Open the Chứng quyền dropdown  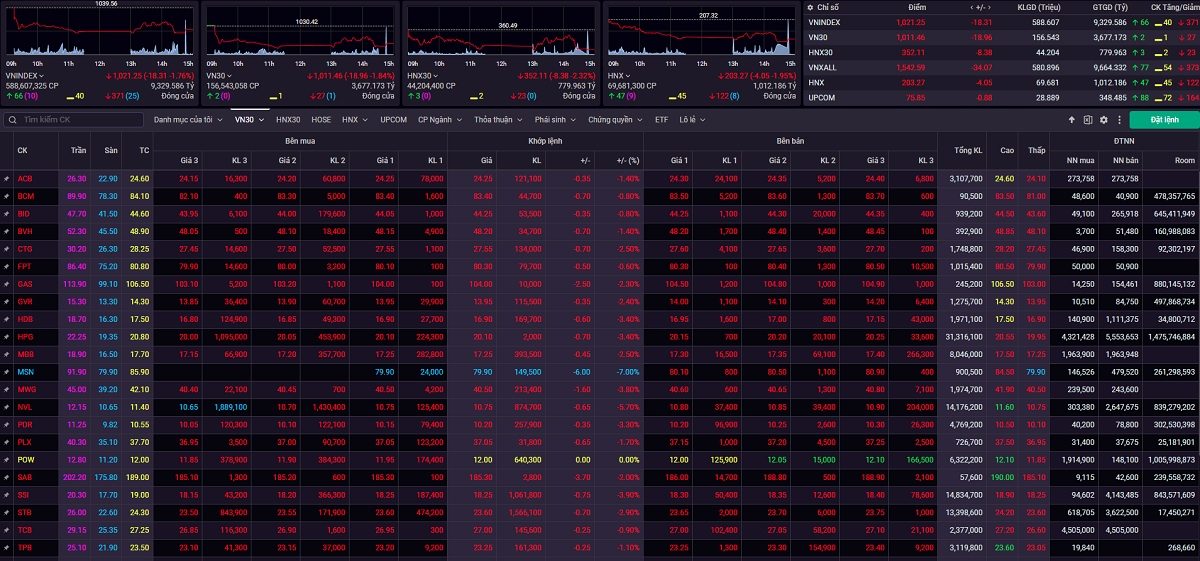(614, 119)
